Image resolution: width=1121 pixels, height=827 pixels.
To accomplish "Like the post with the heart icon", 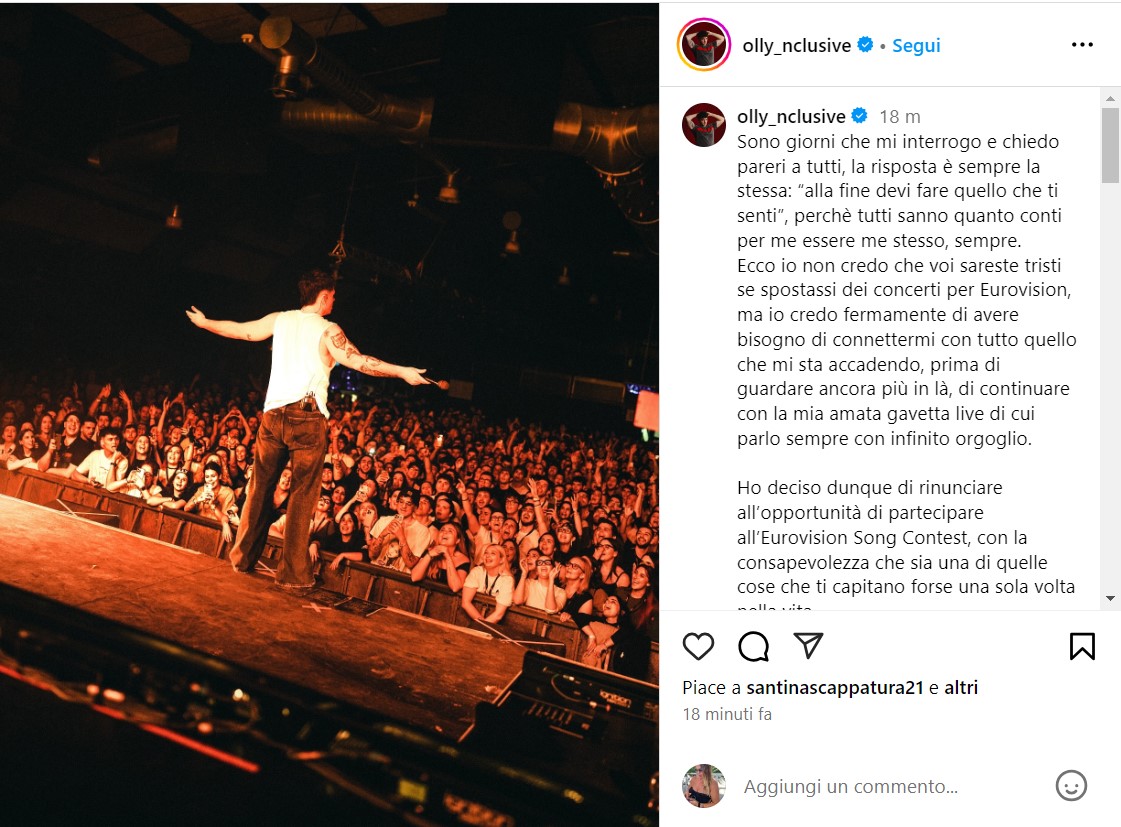I will (698, 646).
